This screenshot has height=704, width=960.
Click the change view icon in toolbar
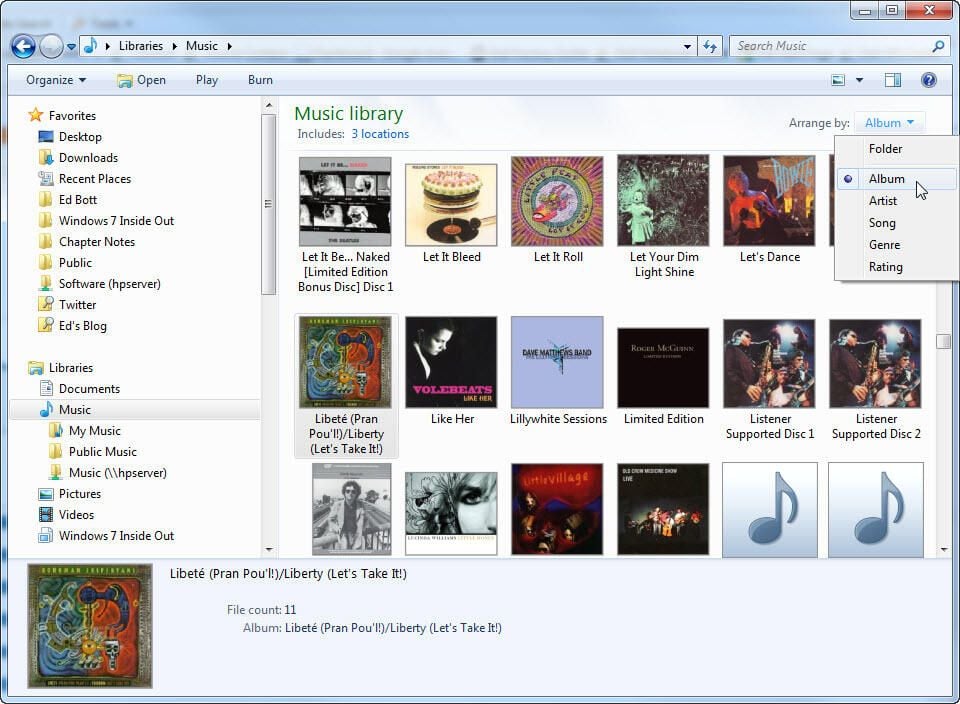click(838, 80)
